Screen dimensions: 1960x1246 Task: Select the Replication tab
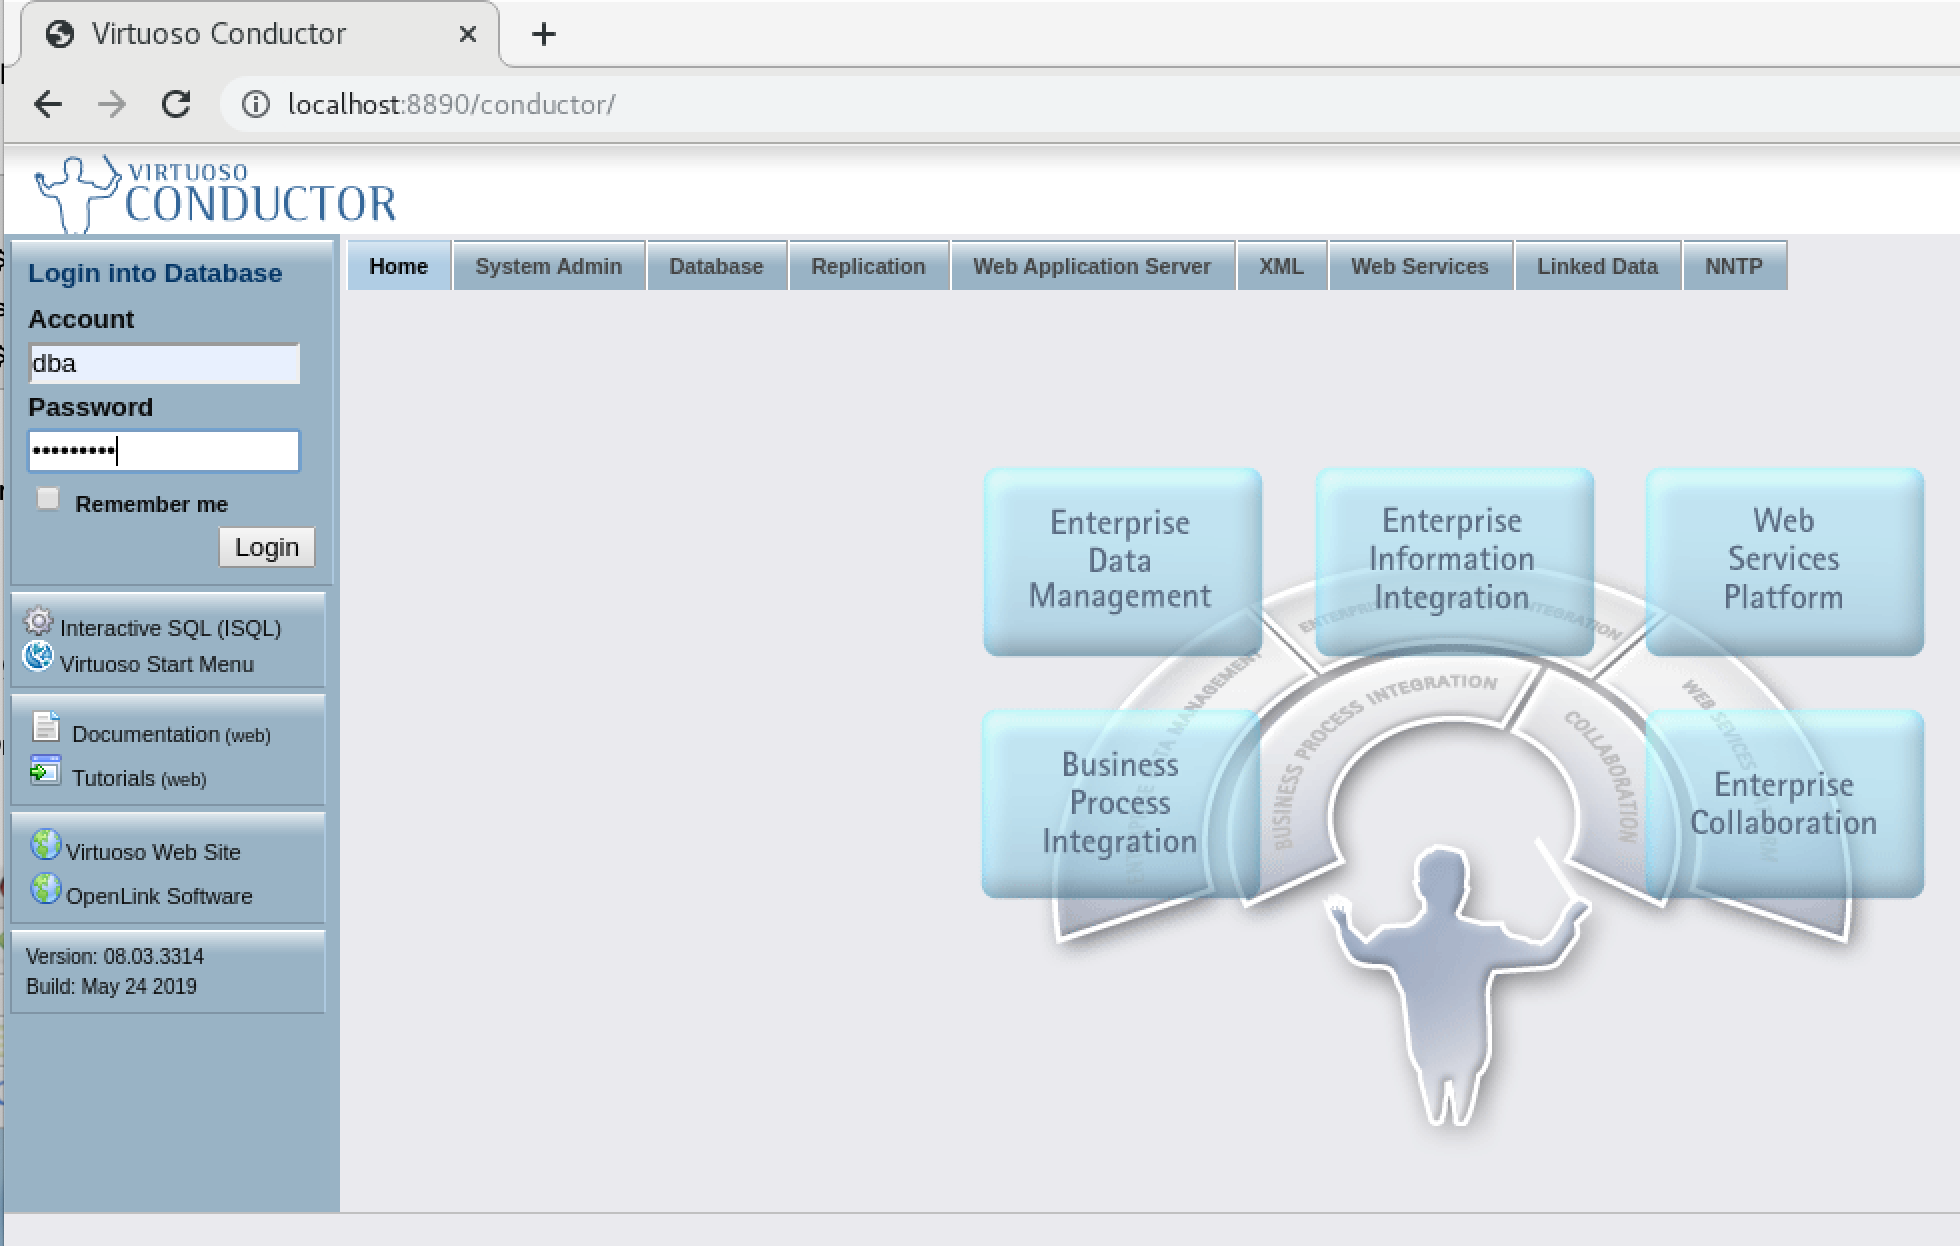click(869, 267)
